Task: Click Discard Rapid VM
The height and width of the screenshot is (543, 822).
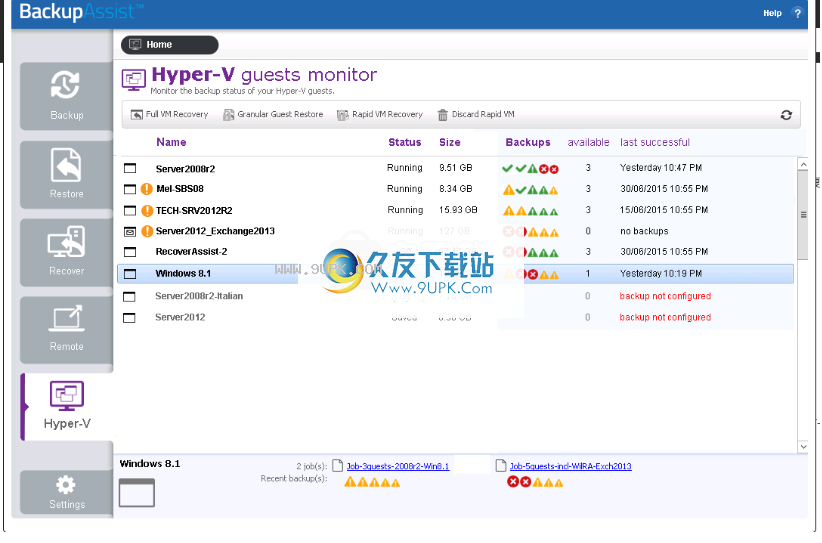Action: click(476, 114)
